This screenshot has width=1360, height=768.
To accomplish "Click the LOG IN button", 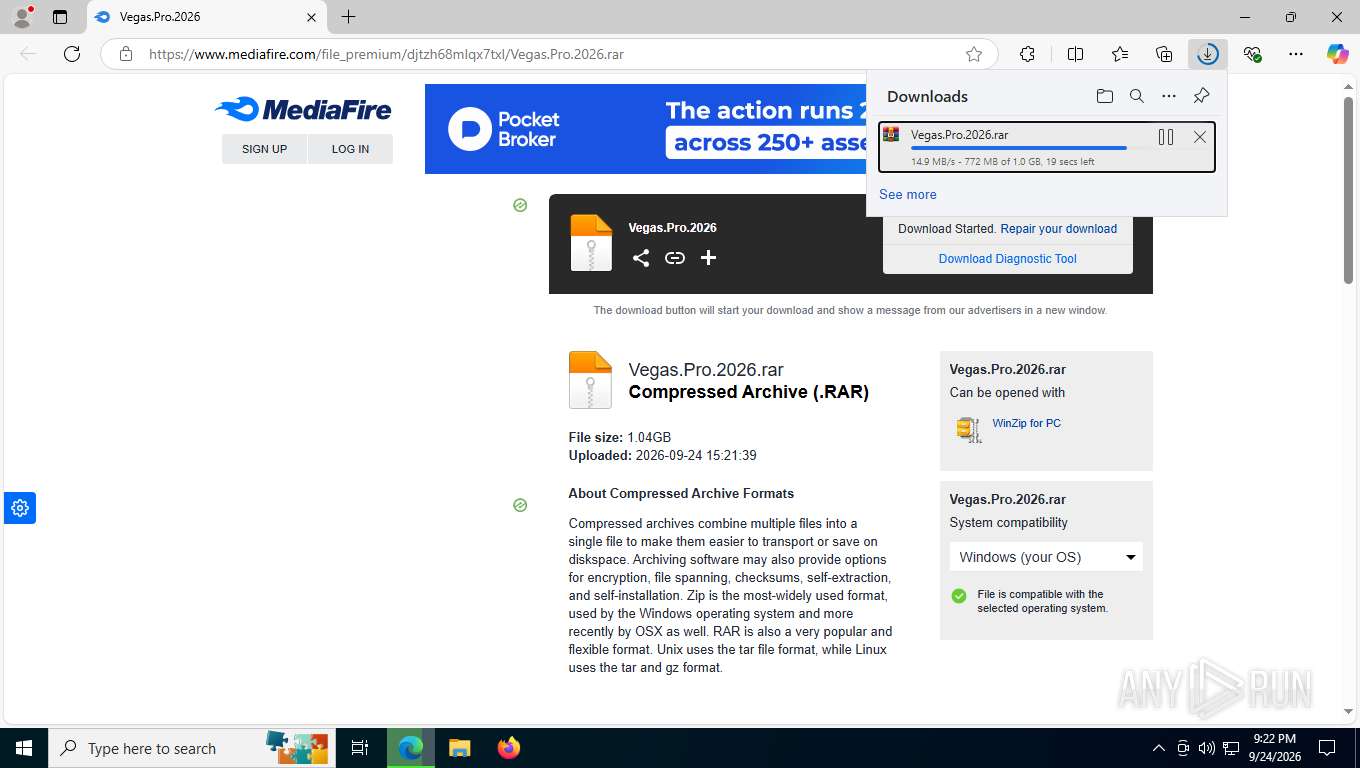I will click(350, 149).
